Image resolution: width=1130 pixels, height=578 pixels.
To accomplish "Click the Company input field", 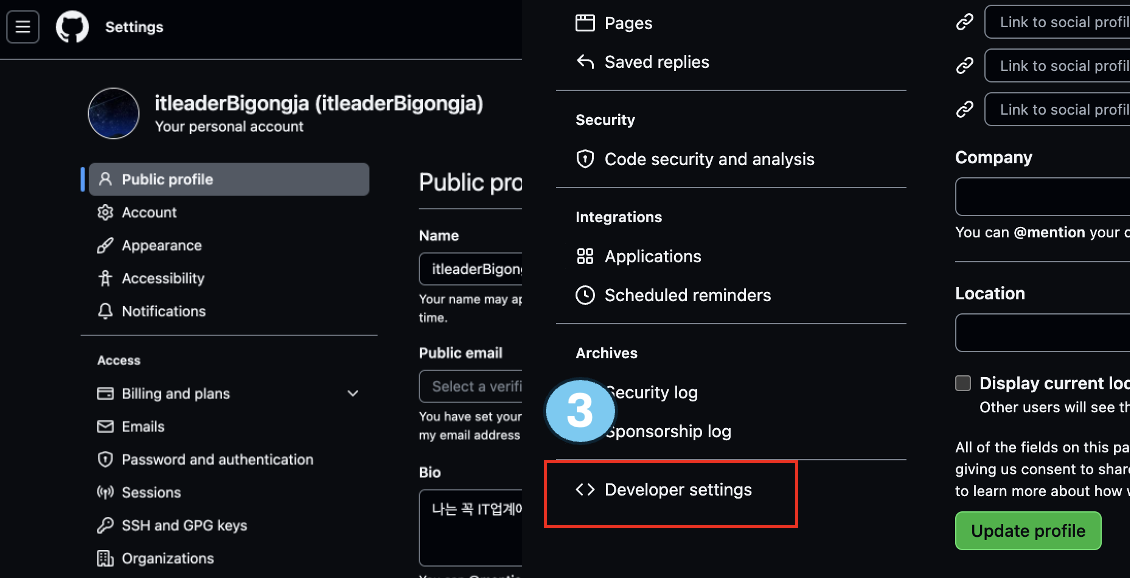I will [x=1043, y=197].
